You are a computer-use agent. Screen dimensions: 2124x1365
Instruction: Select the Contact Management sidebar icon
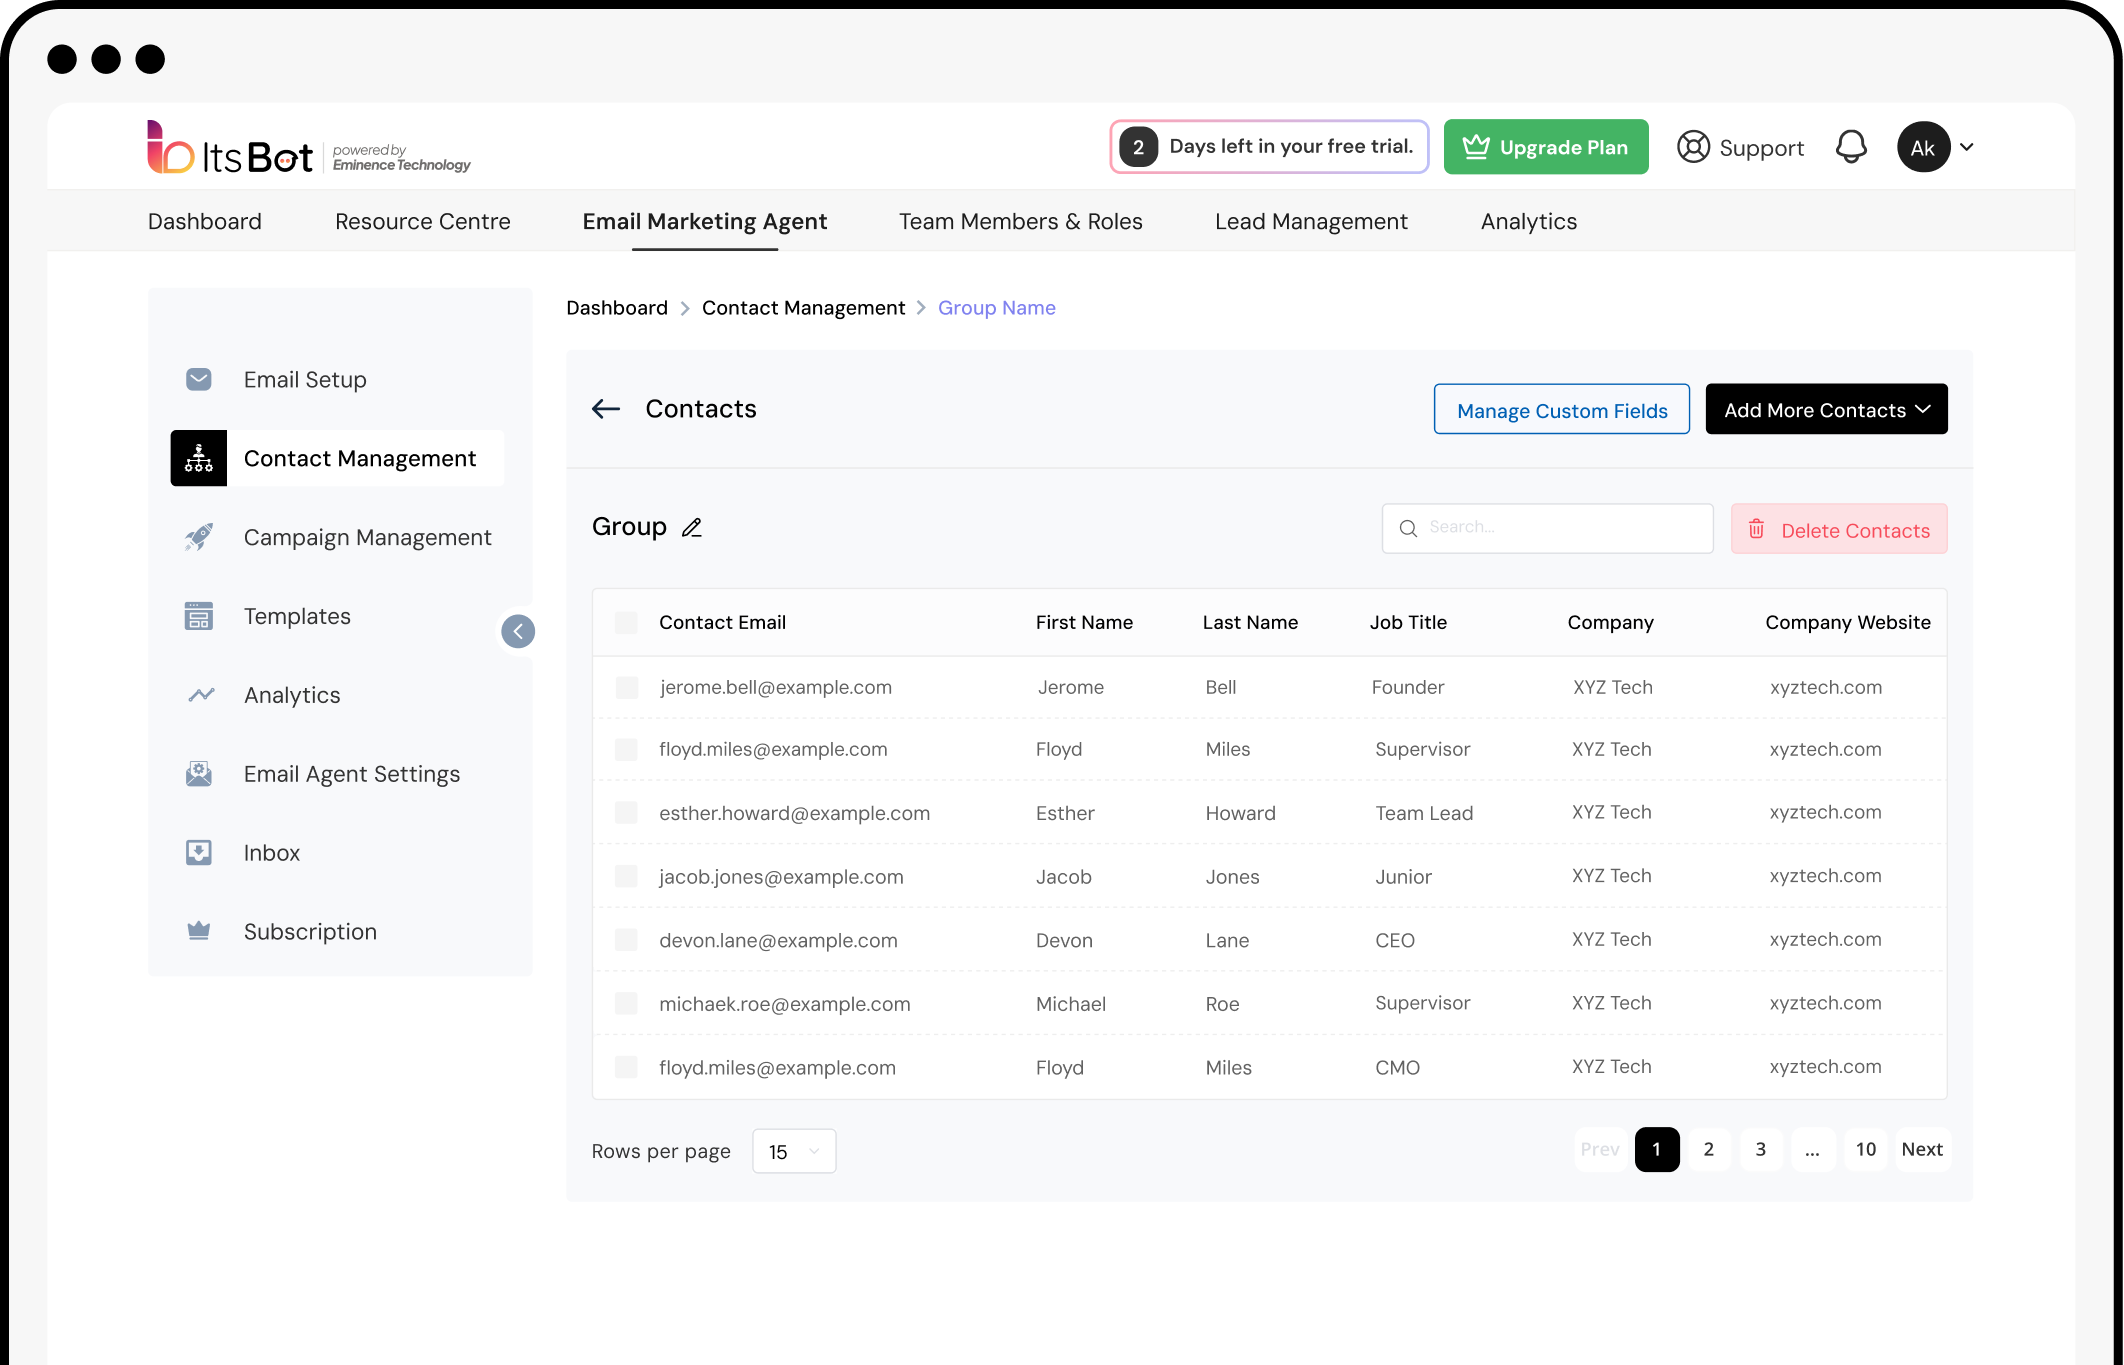[198, 458]
